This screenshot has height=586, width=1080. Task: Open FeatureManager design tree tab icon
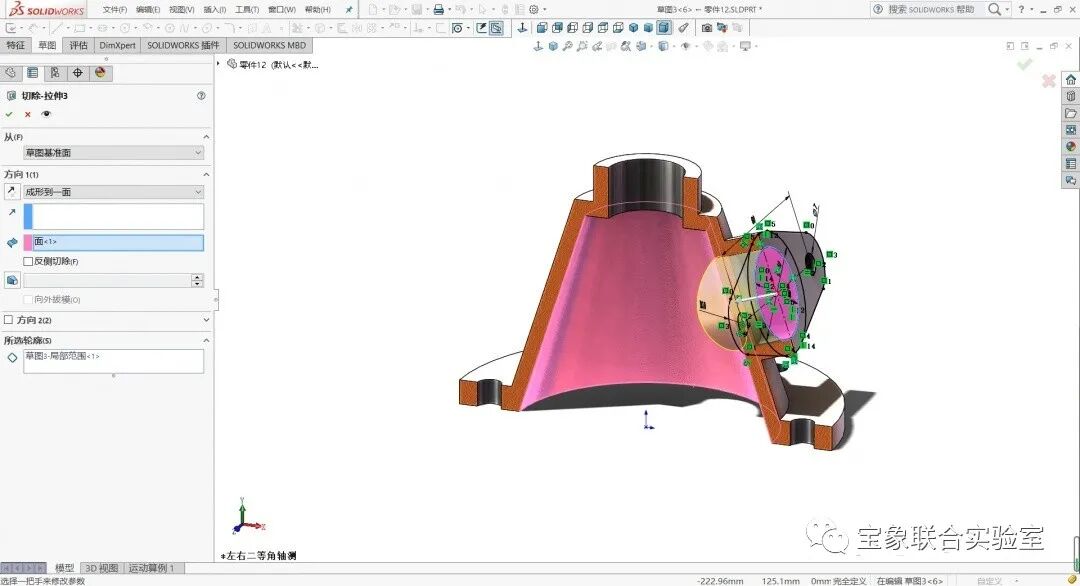pos(10,72)
